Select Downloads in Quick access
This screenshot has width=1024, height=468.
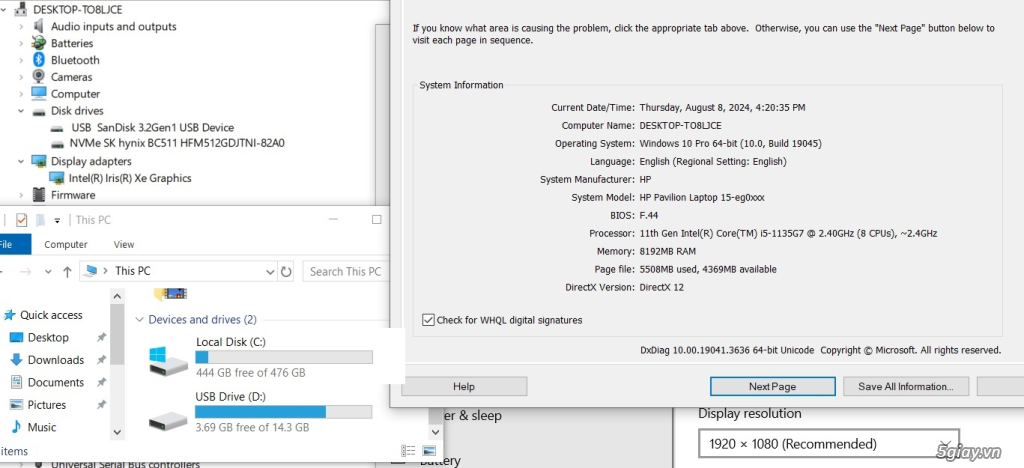tap(56, 360)
